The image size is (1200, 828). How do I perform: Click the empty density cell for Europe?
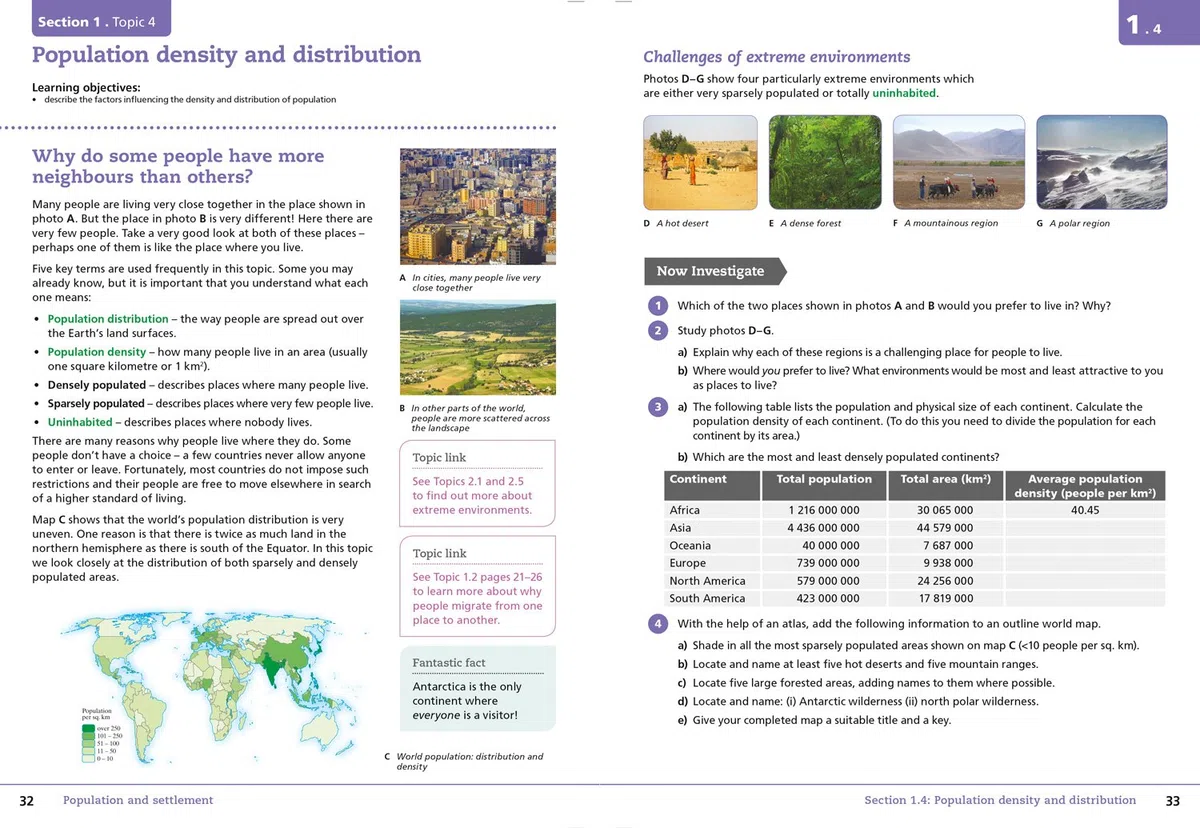[1085, 563]
